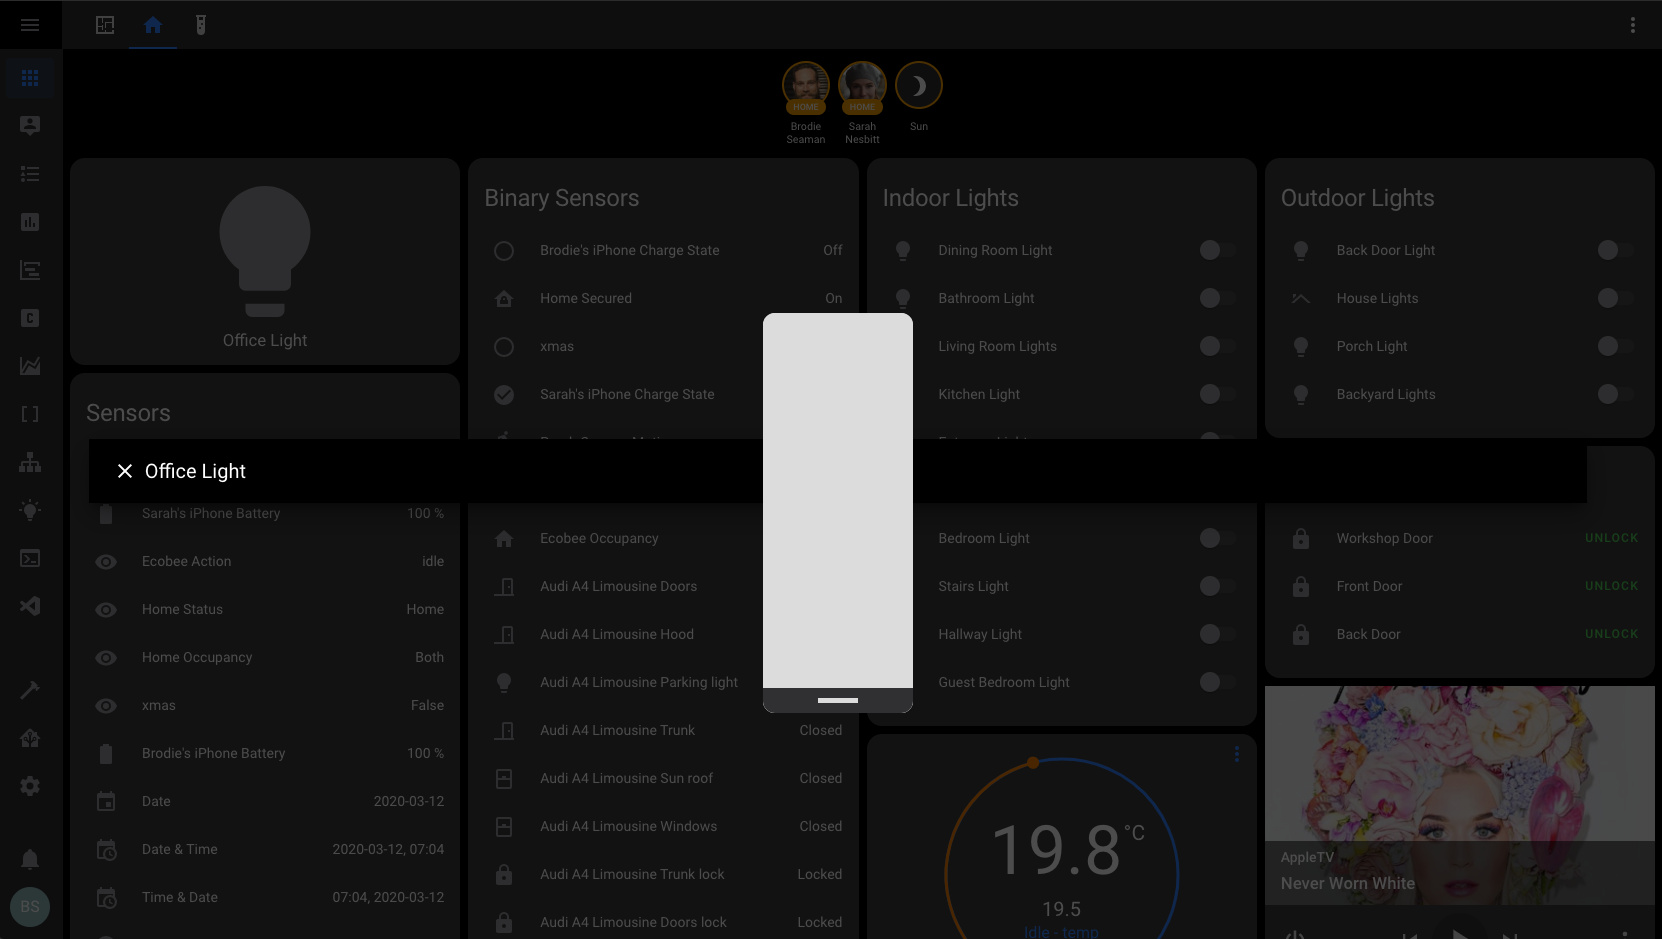Click the Date & Time sensor row
This screenshot has width=1662, height=939.
click(265, 850)
